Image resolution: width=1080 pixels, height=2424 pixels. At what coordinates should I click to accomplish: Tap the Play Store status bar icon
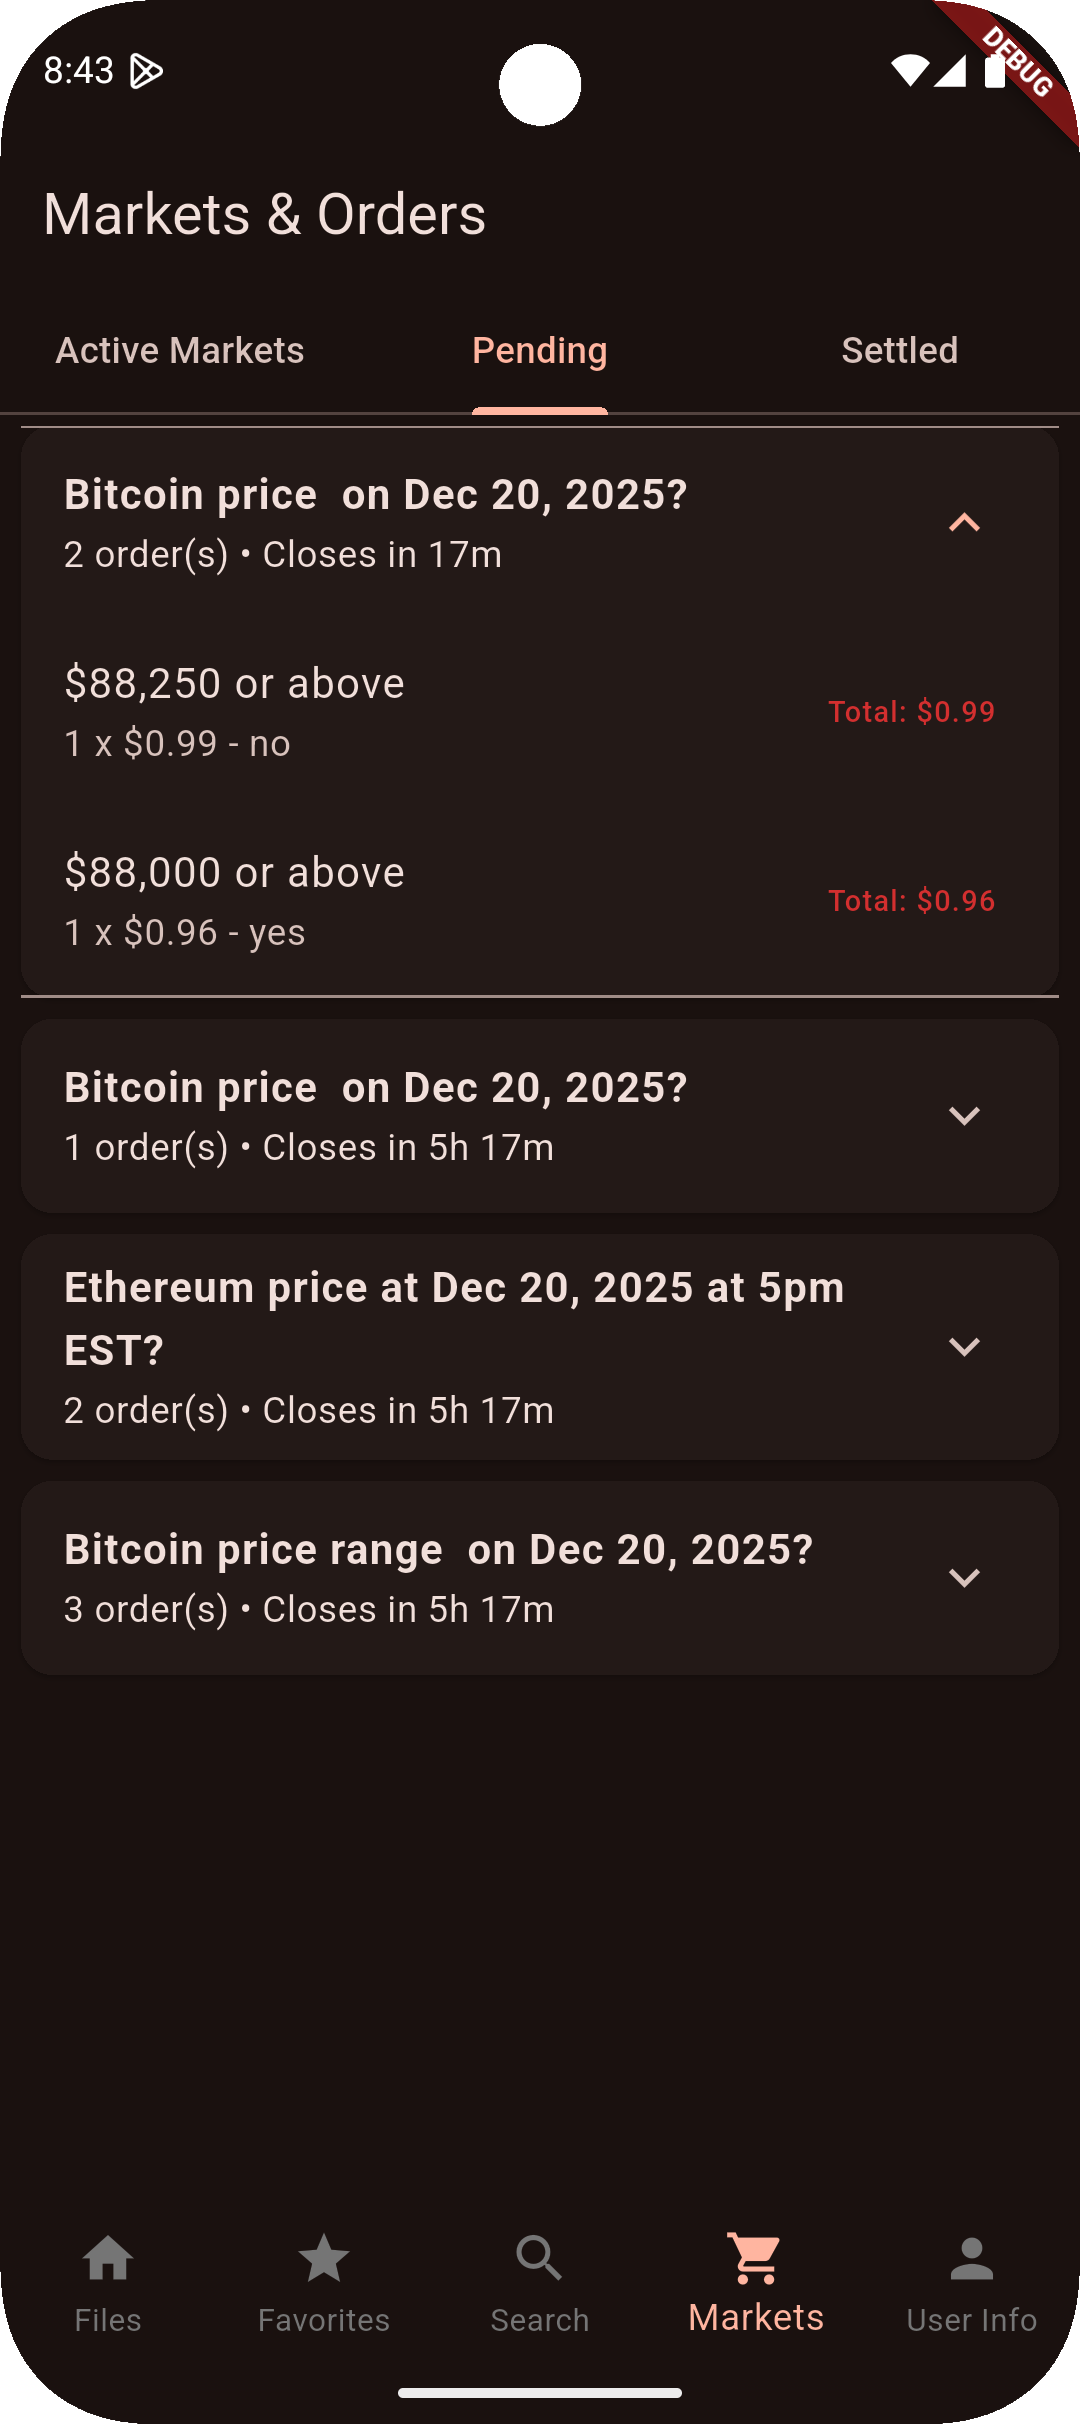click(x=146, y=71)
